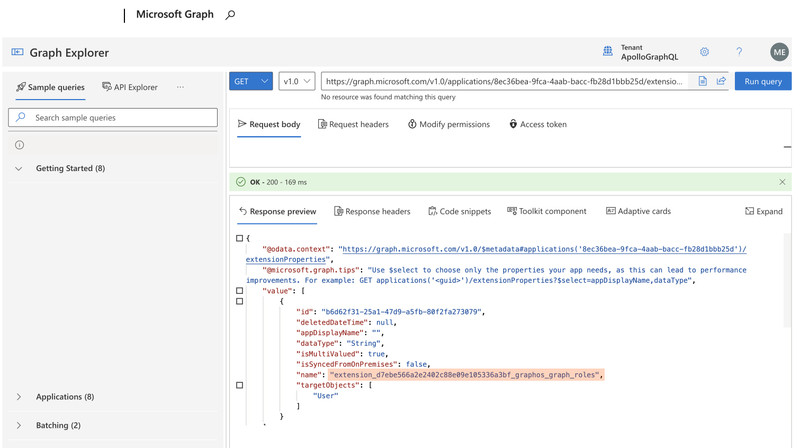Click the share query icon
This screenshot has height=448, width=800.
[721, 81]
